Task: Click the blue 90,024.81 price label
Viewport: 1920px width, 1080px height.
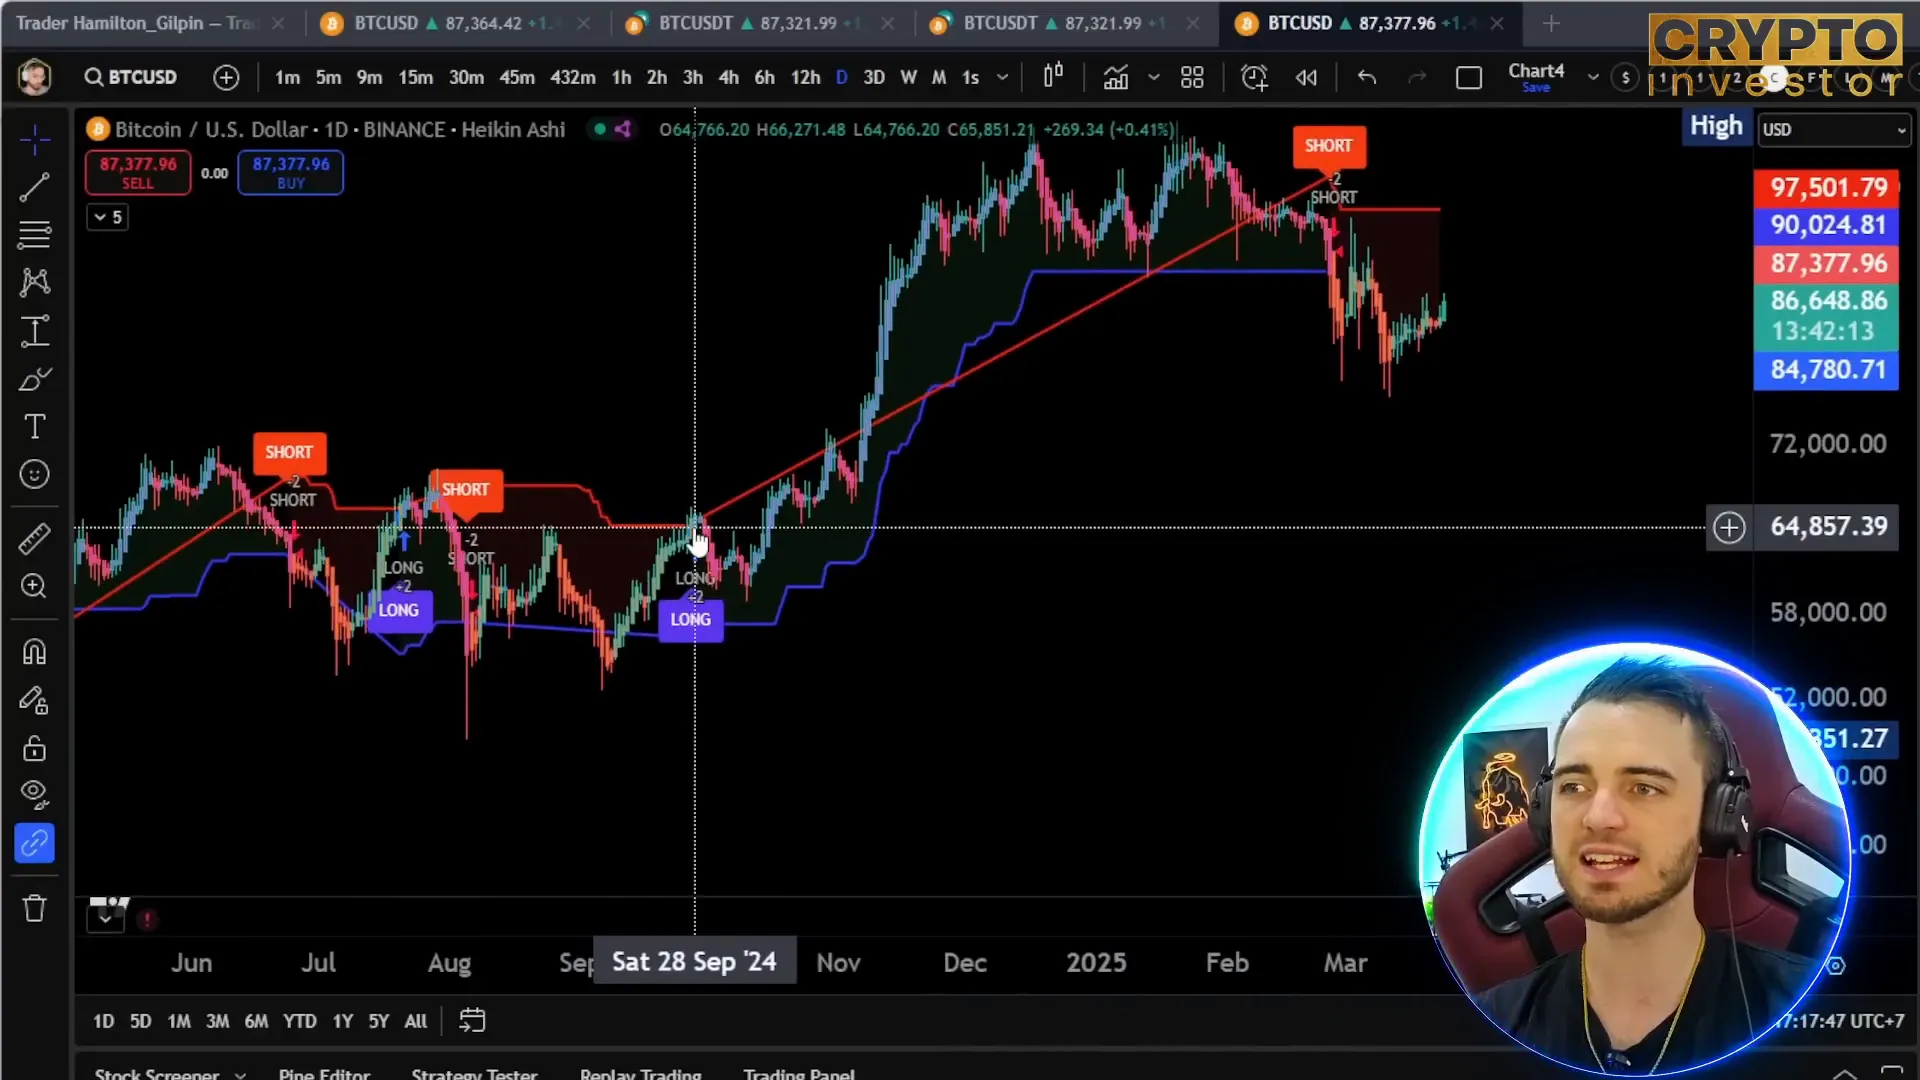Action: (x=1827, y=225)
